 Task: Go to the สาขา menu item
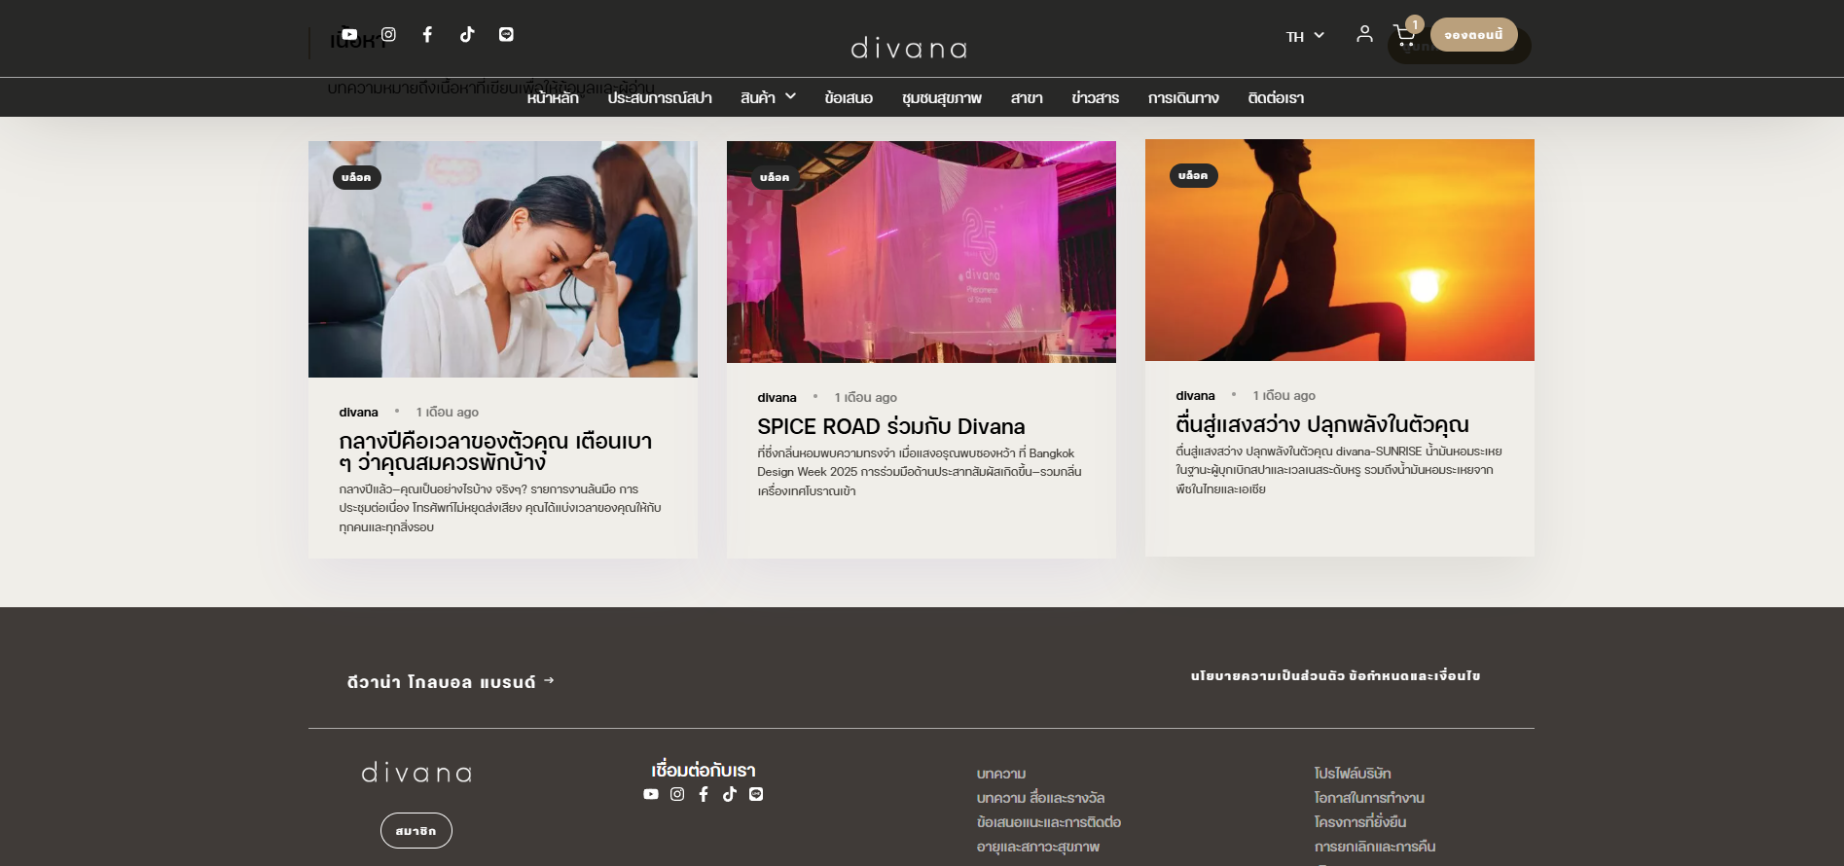[x=1026, y=98]
